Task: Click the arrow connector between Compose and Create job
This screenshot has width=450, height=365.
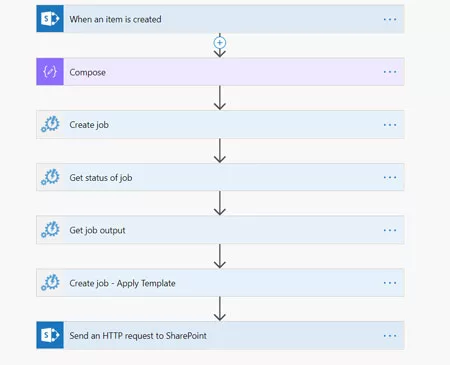Action: (x=220, y=98)
